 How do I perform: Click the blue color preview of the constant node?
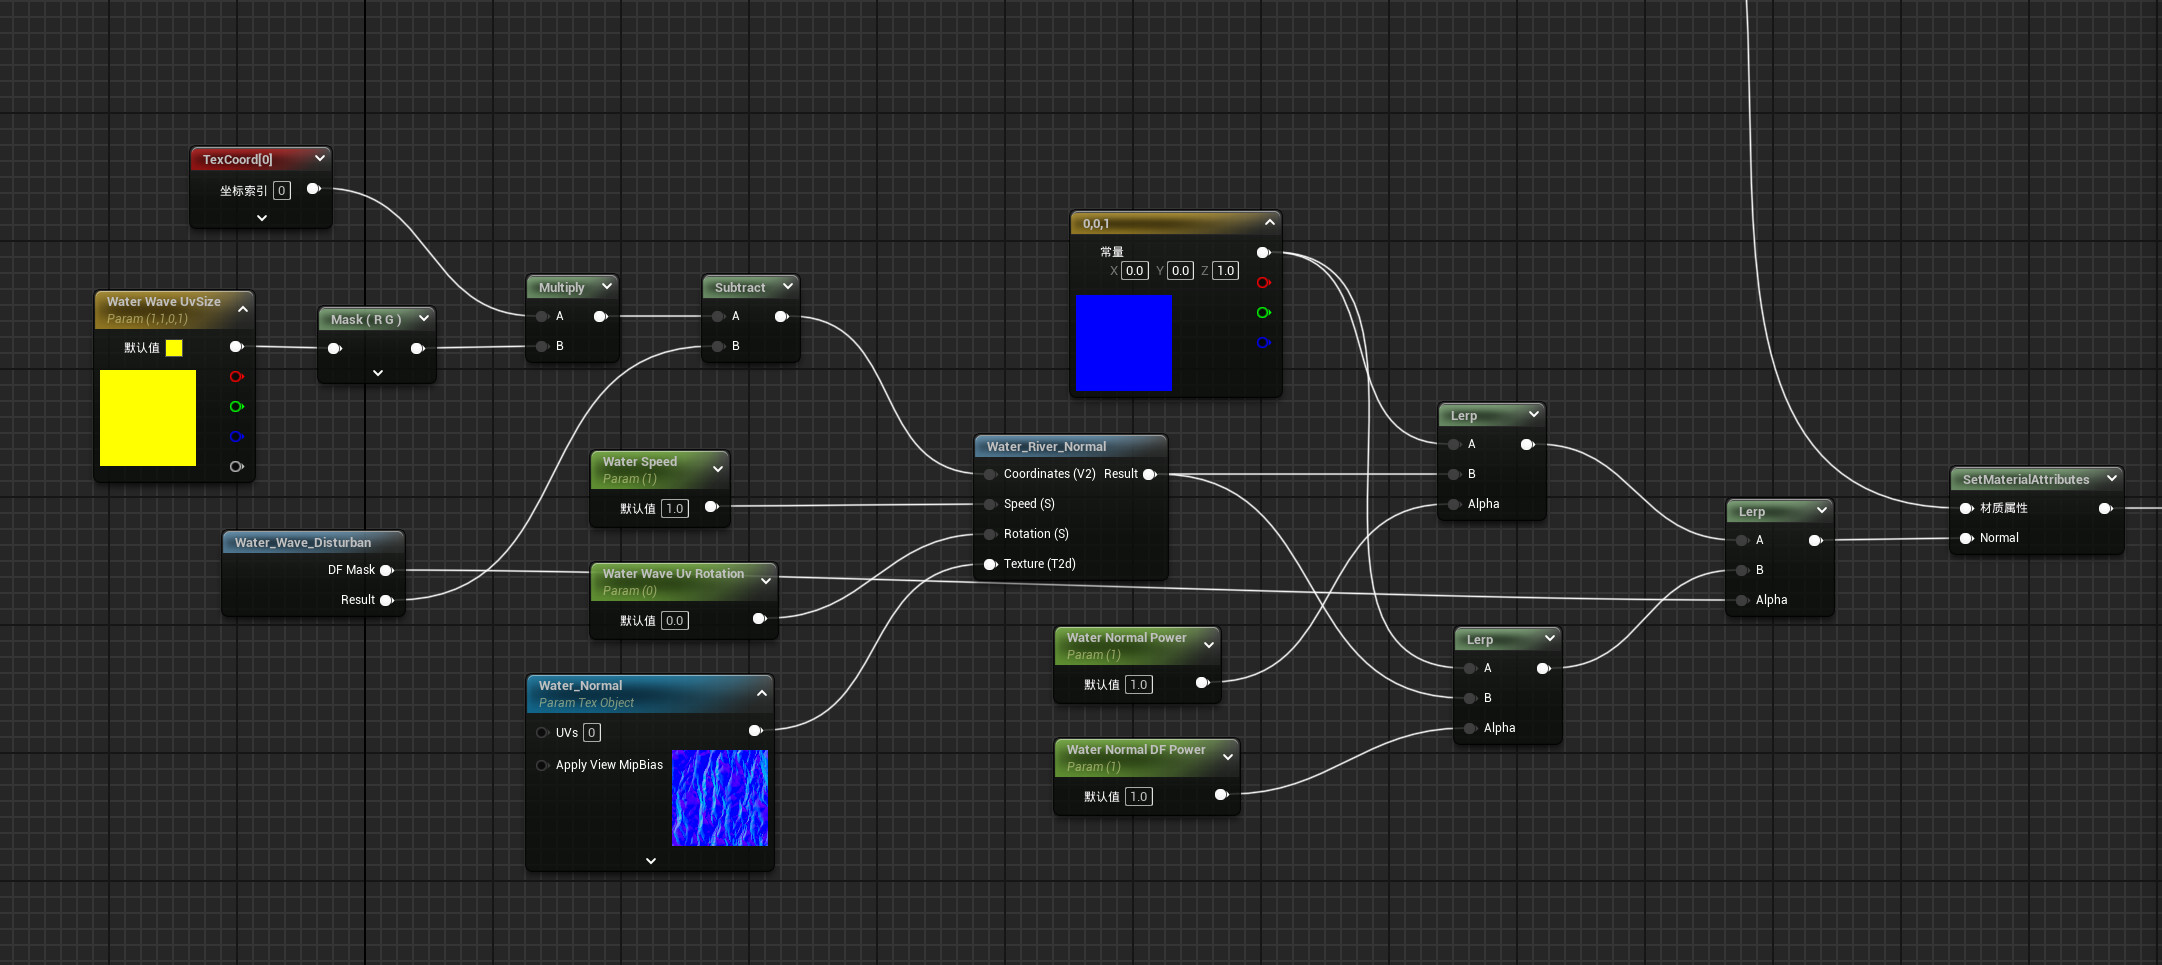coord(1123,343)
